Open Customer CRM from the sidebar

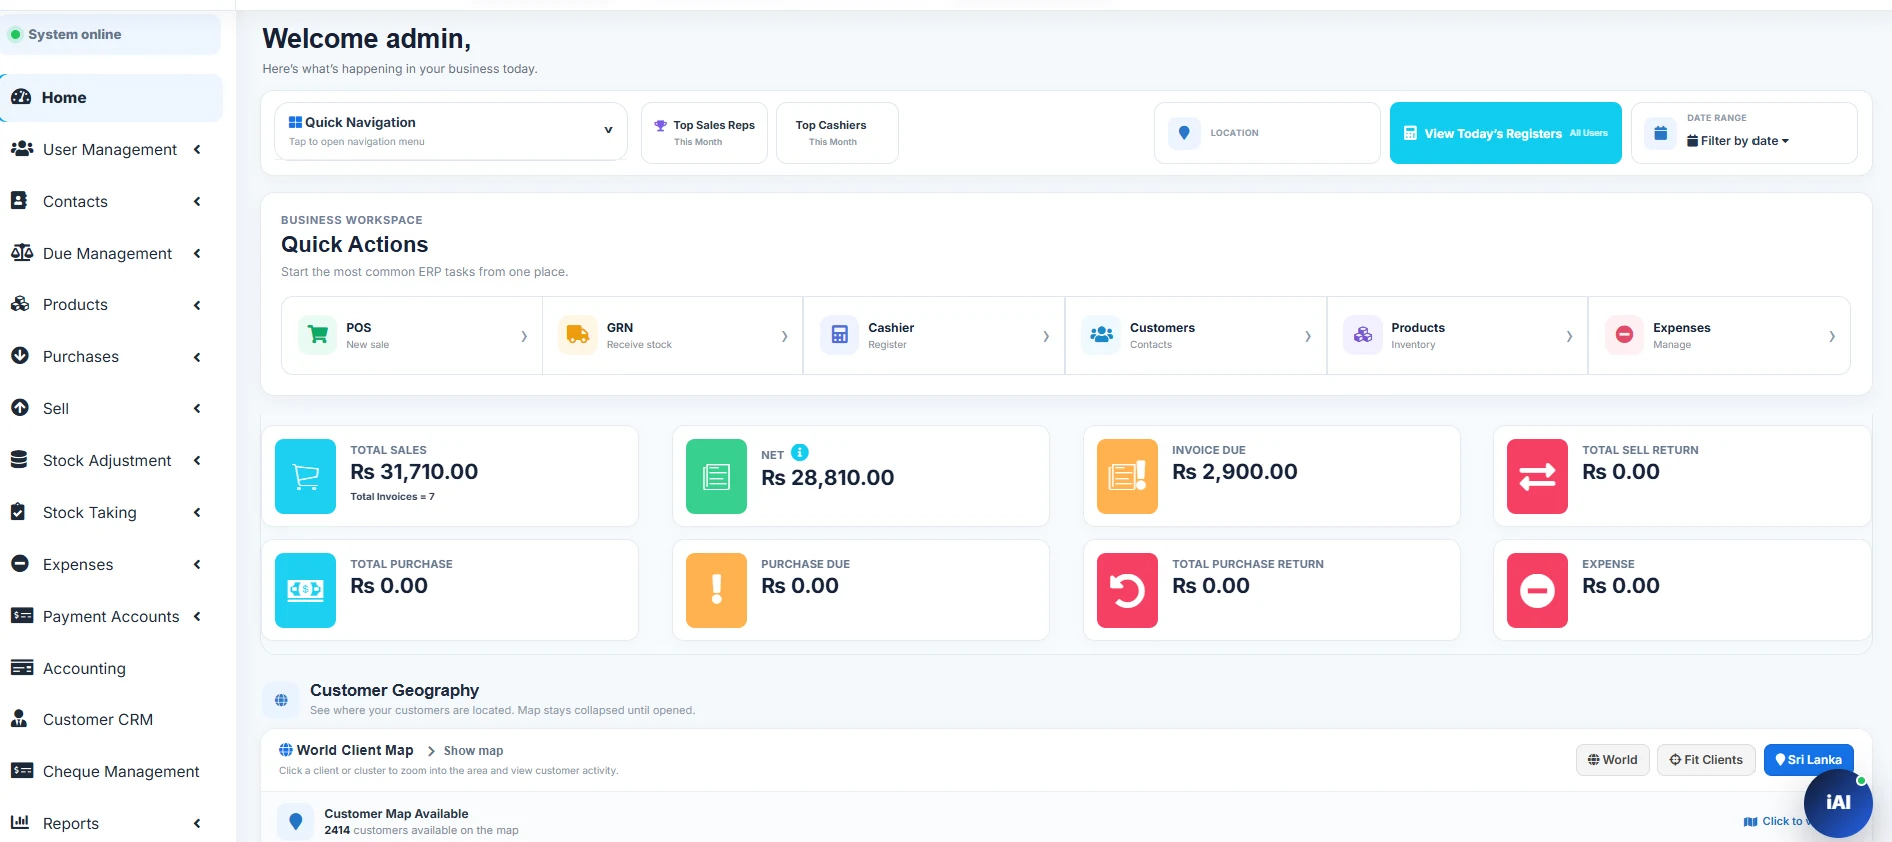111,720
